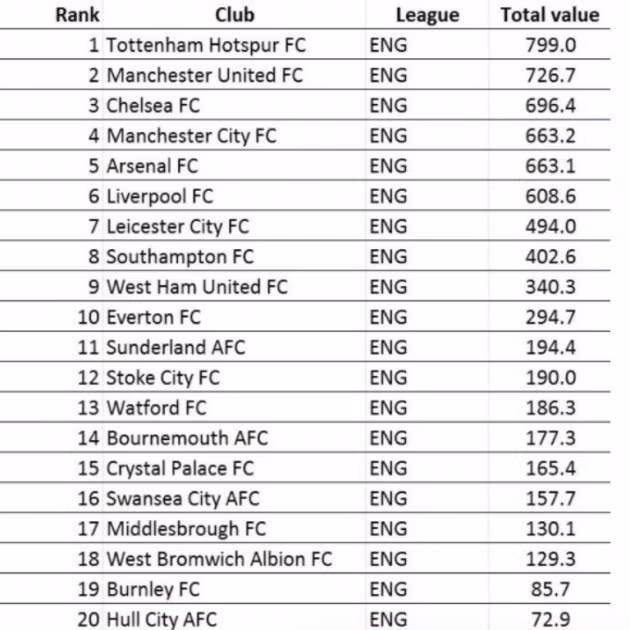Select the League column header
This screenshot has height=630, width=630.
point(428,16)
